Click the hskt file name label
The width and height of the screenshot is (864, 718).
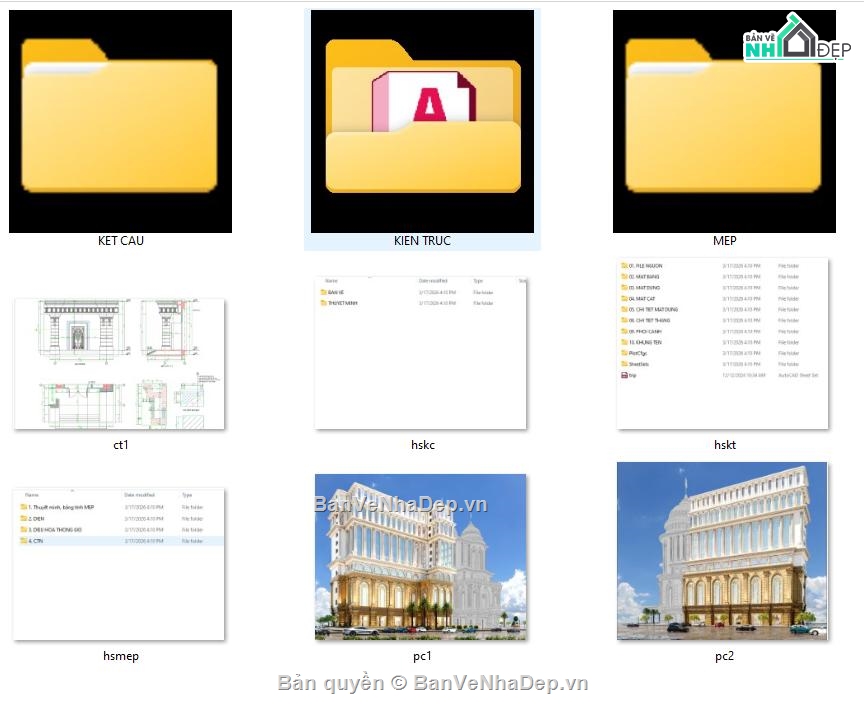click(725, 445)
